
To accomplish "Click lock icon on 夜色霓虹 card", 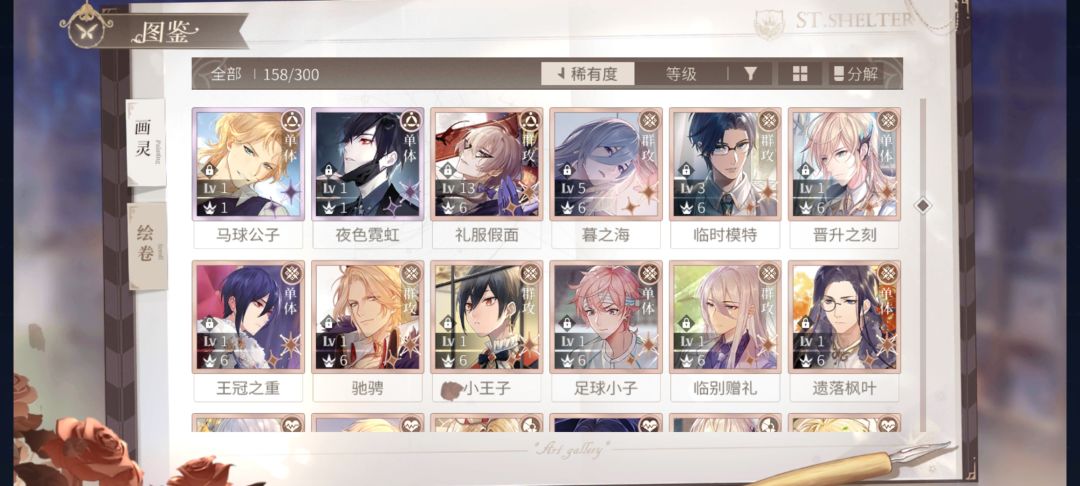I will (x=329, y=169).
